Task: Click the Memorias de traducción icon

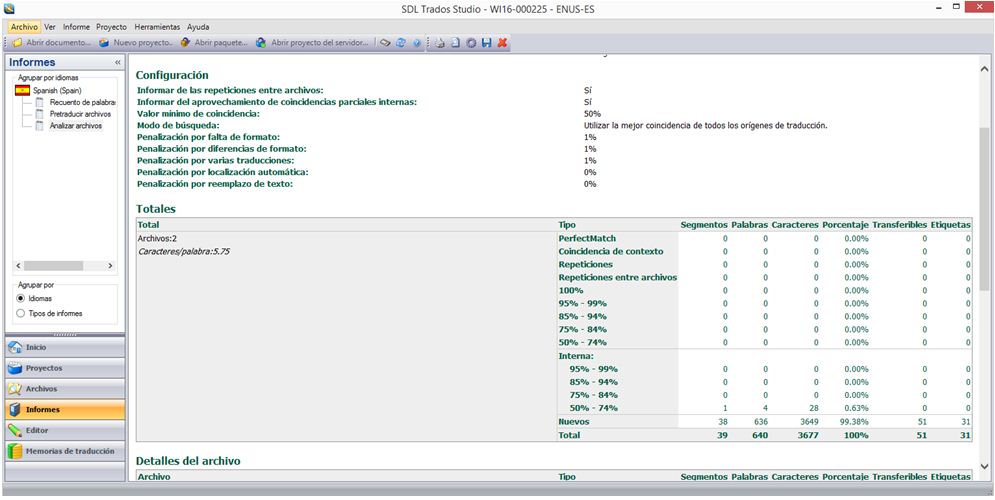Action: coord(15,451)
